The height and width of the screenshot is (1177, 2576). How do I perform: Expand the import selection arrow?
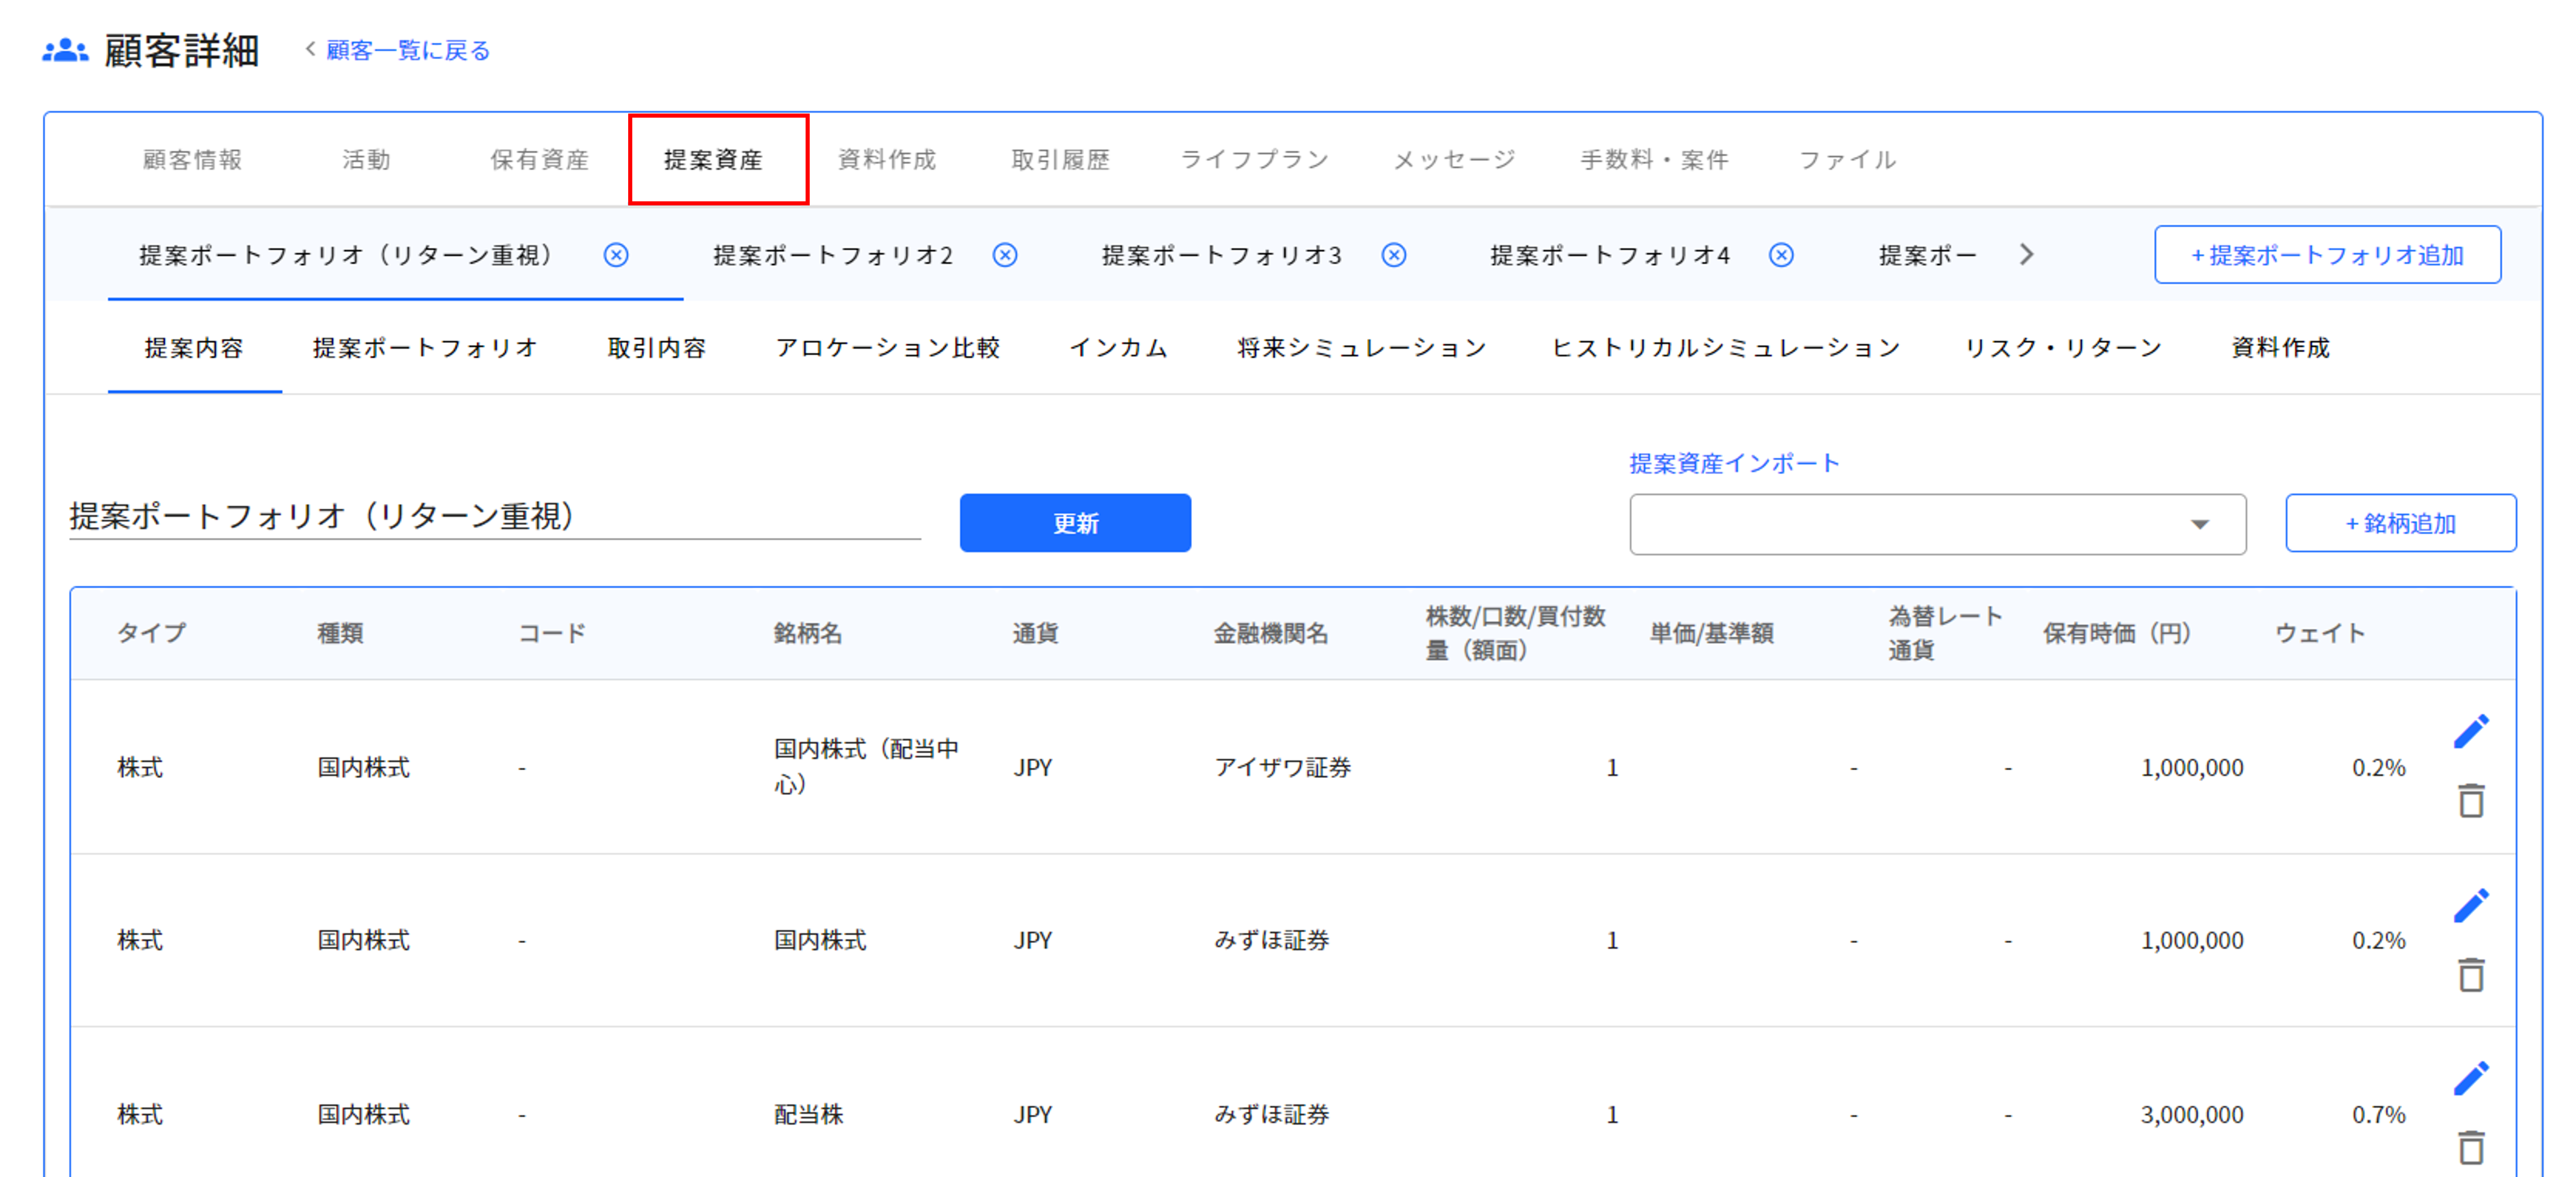pos(2199,523)
